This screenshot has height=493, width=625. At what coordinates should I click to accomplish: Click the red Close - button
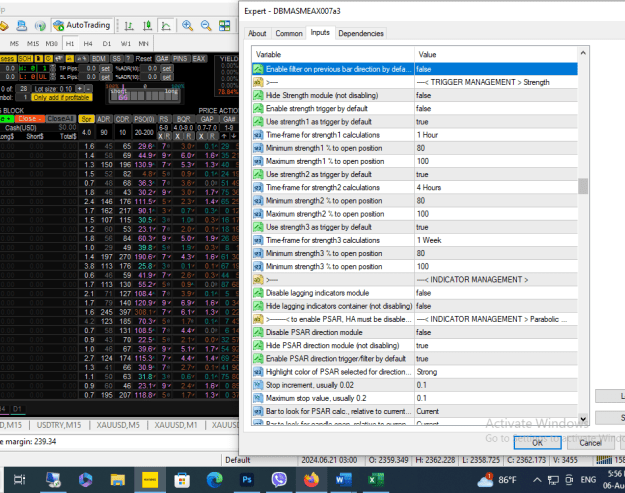click(30, 119)
